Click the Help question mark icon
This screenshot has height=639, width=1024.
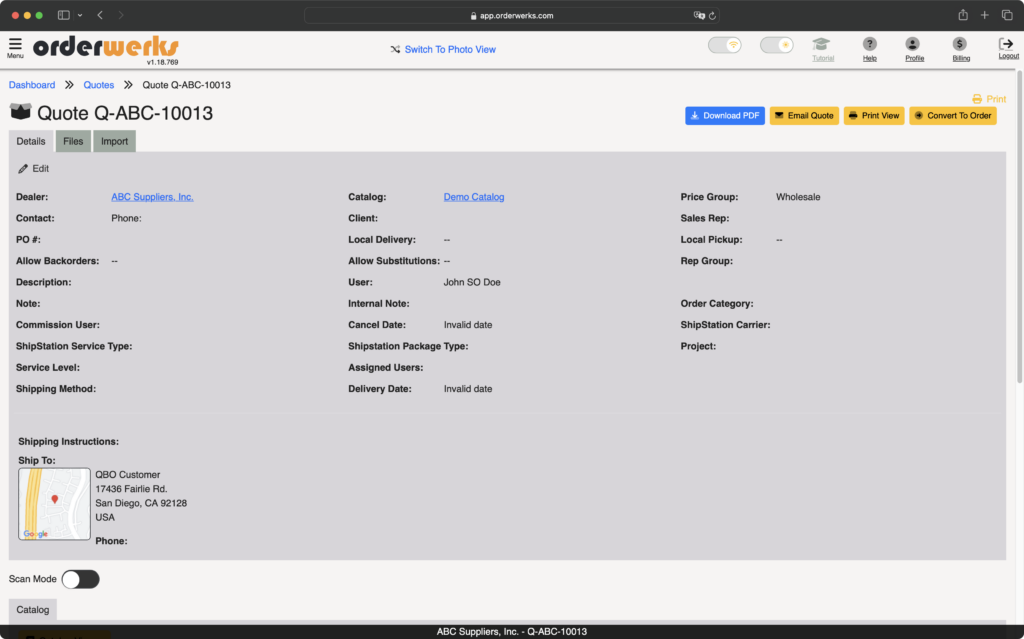(869, 44)
